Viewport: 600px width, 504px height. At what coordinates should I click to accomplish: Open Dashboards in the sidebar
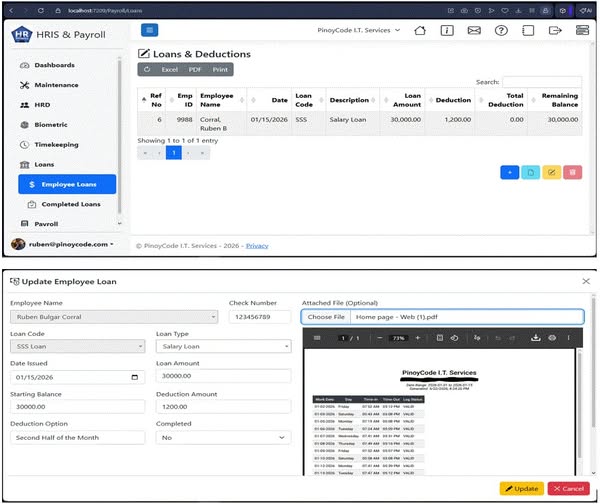(x=54, y=65)
